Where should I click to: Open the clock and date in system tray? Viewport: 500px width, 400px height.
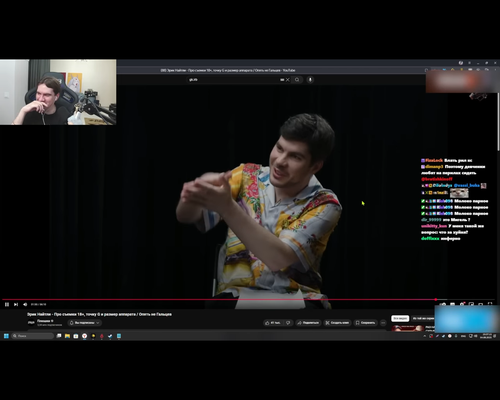click(486, 336)
